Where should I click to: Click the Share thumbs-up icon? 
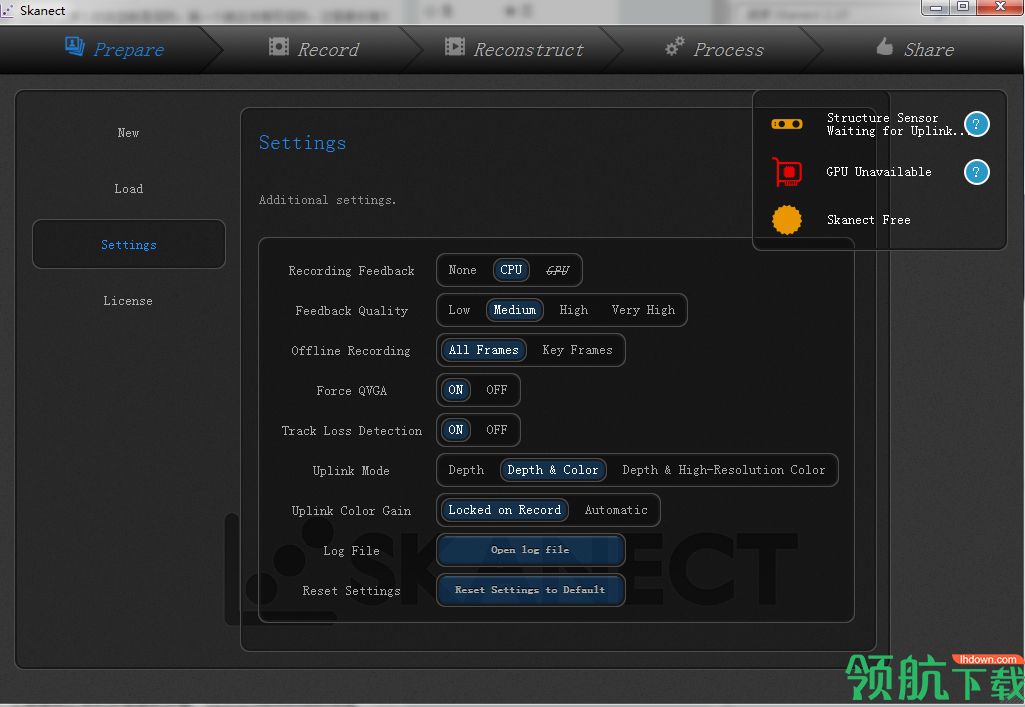tap(884, 46)
